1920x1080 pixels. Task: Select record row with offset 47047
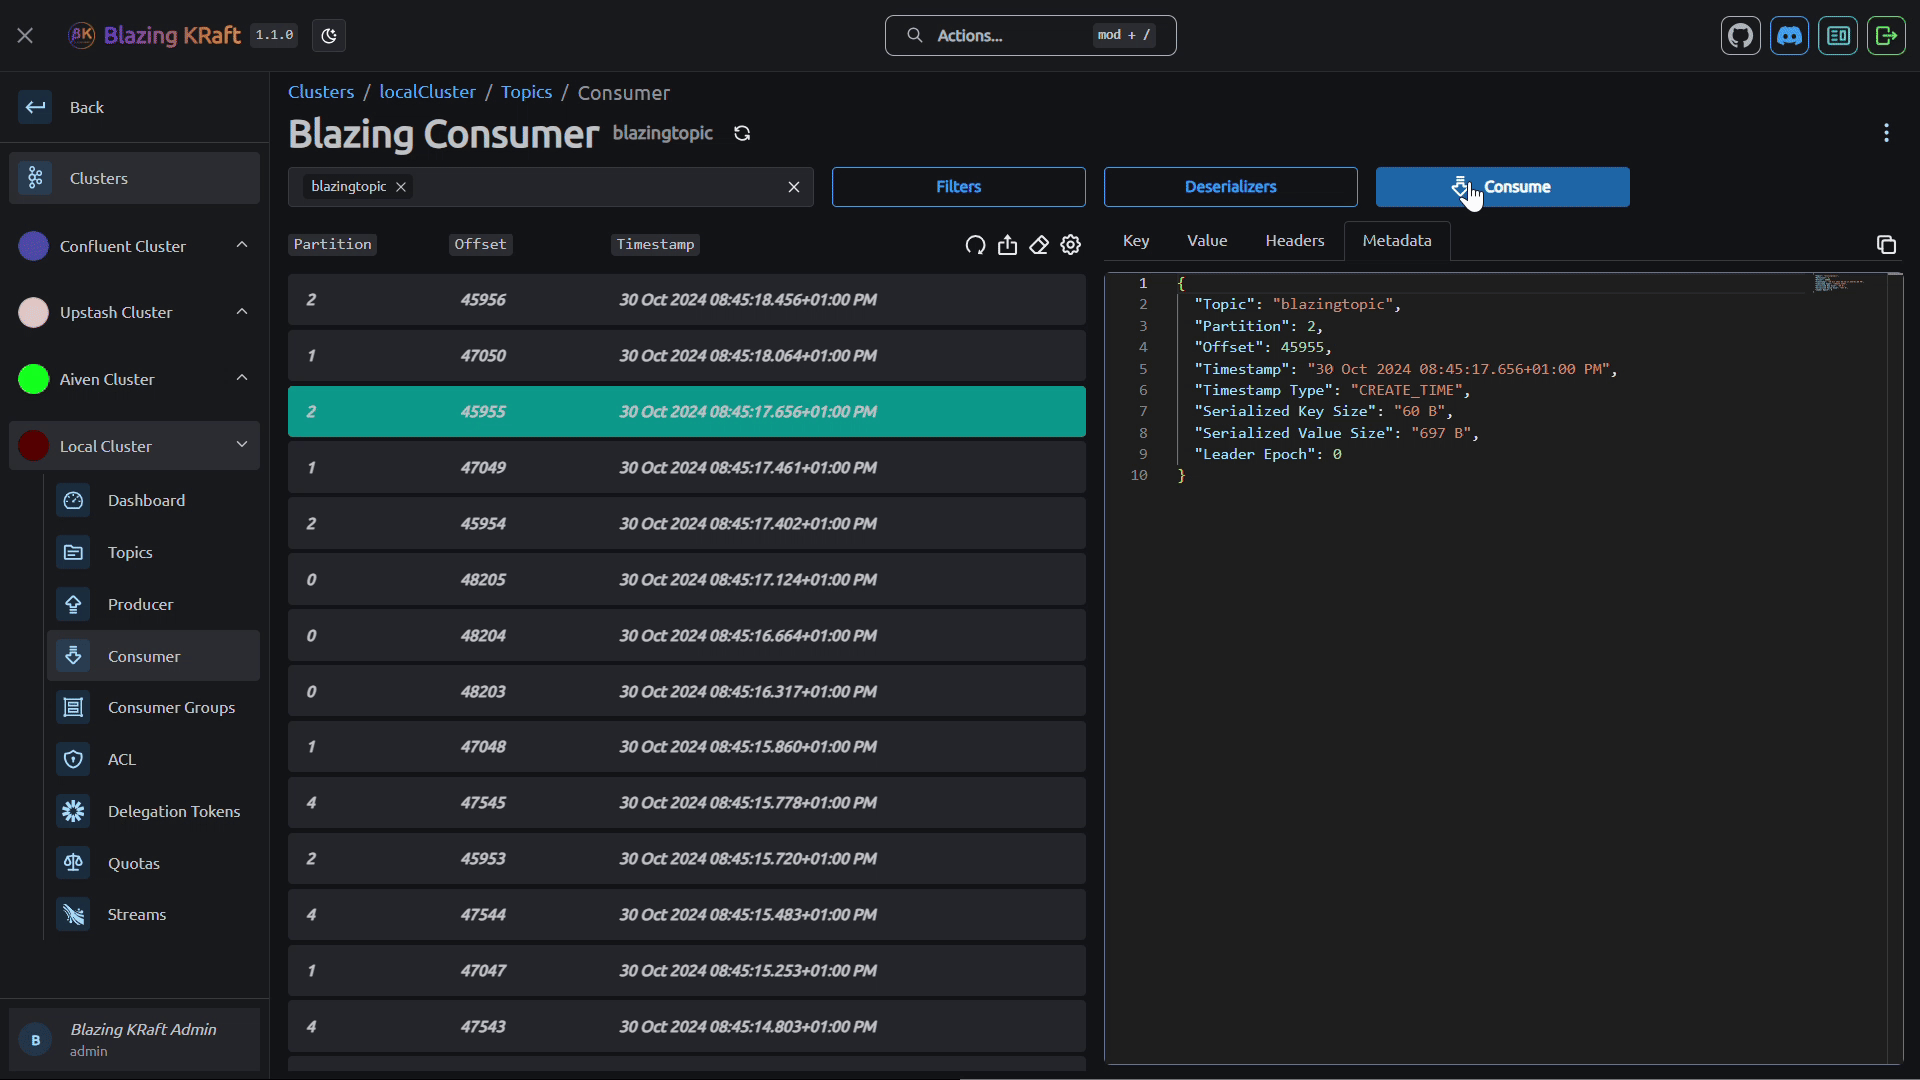tap(686, 971)
